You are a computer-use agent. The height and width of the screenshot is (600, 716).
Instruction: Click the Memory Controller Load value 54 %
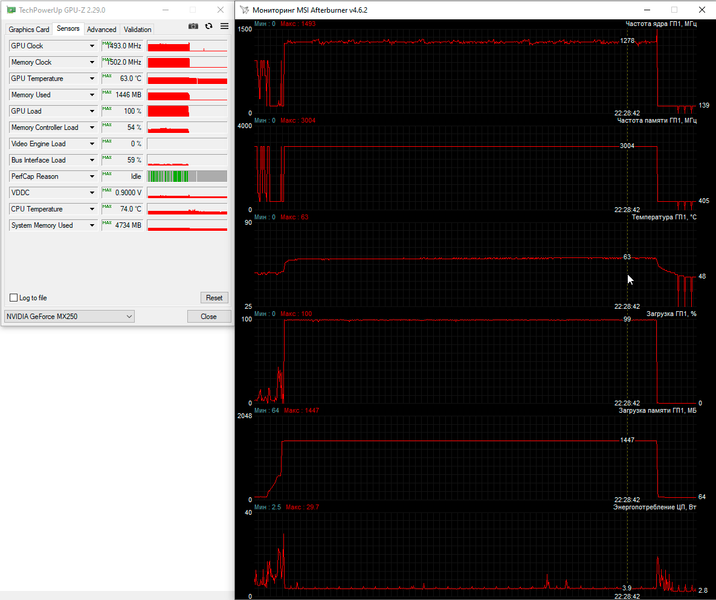click(122, 127)
